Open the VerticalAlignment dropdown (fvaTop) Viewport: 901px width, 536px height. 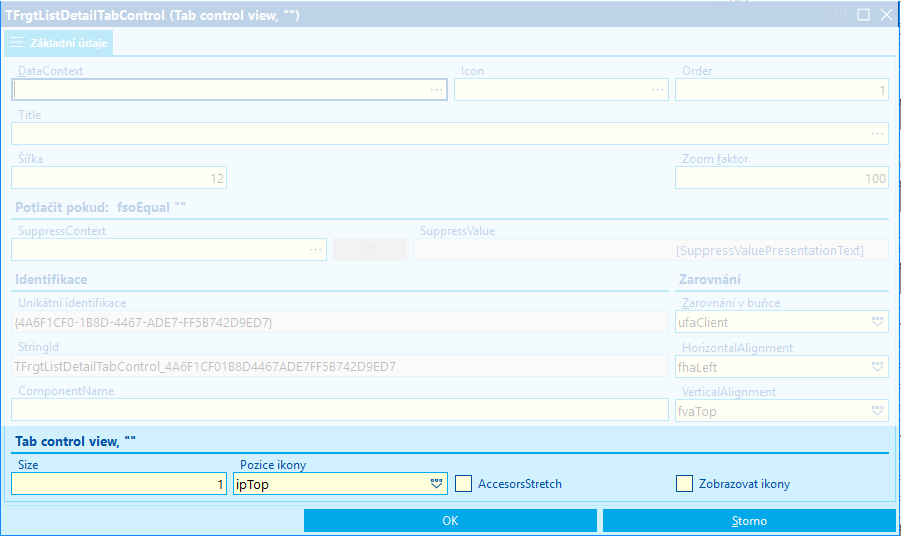pyautogui.click(x=877, y=411)
